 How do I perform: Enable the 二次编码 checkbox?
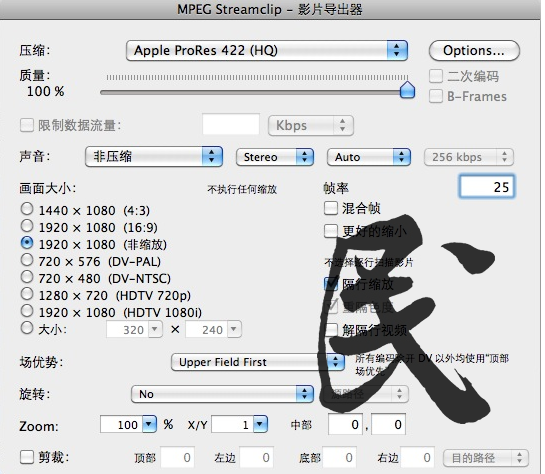tap(436, 76)
